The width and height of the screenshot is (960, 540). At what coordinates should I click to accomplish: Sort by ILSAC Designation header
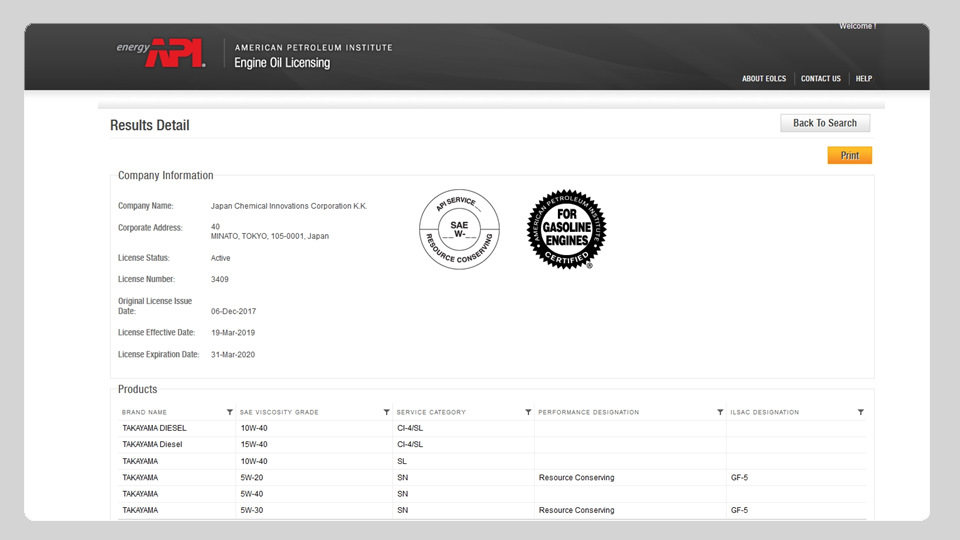coord(764,412)
